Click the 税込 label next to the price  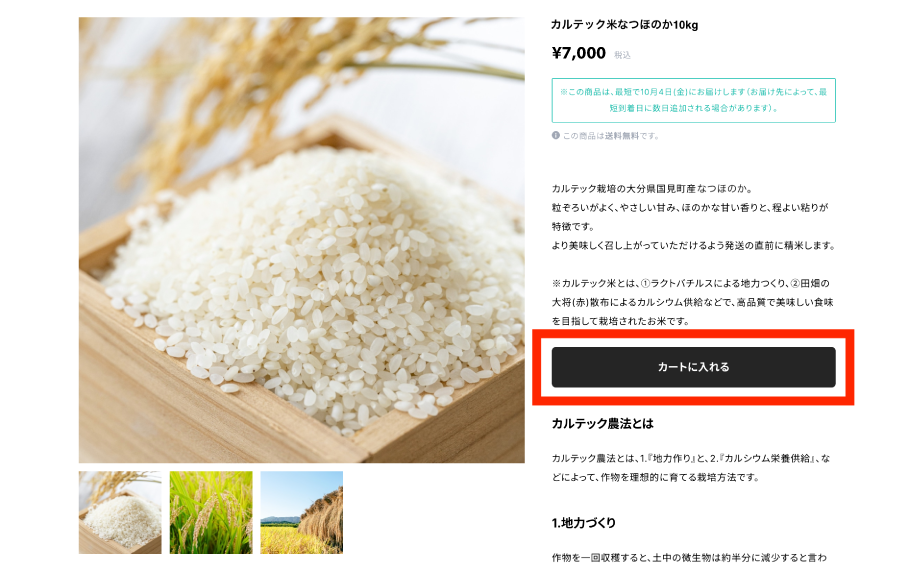coord(622,55)
